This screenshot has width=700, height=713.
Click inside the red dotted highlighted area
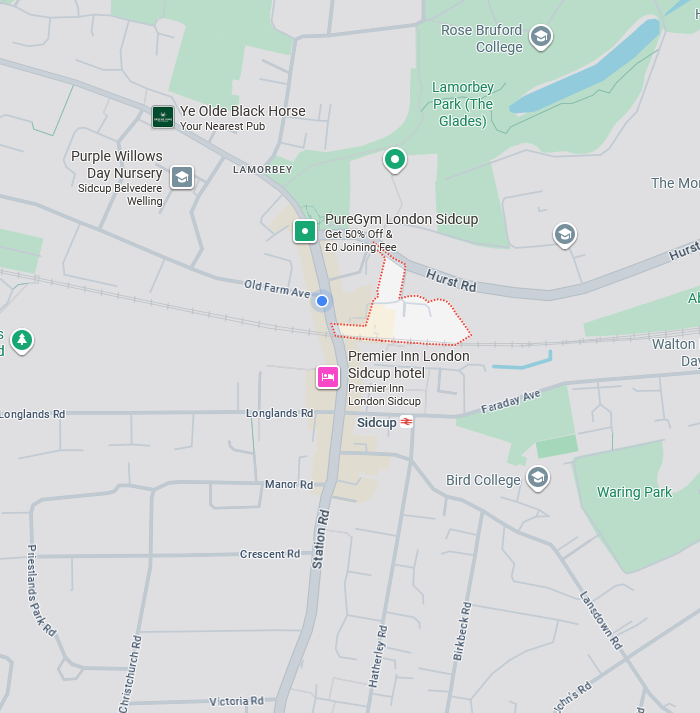428,321
